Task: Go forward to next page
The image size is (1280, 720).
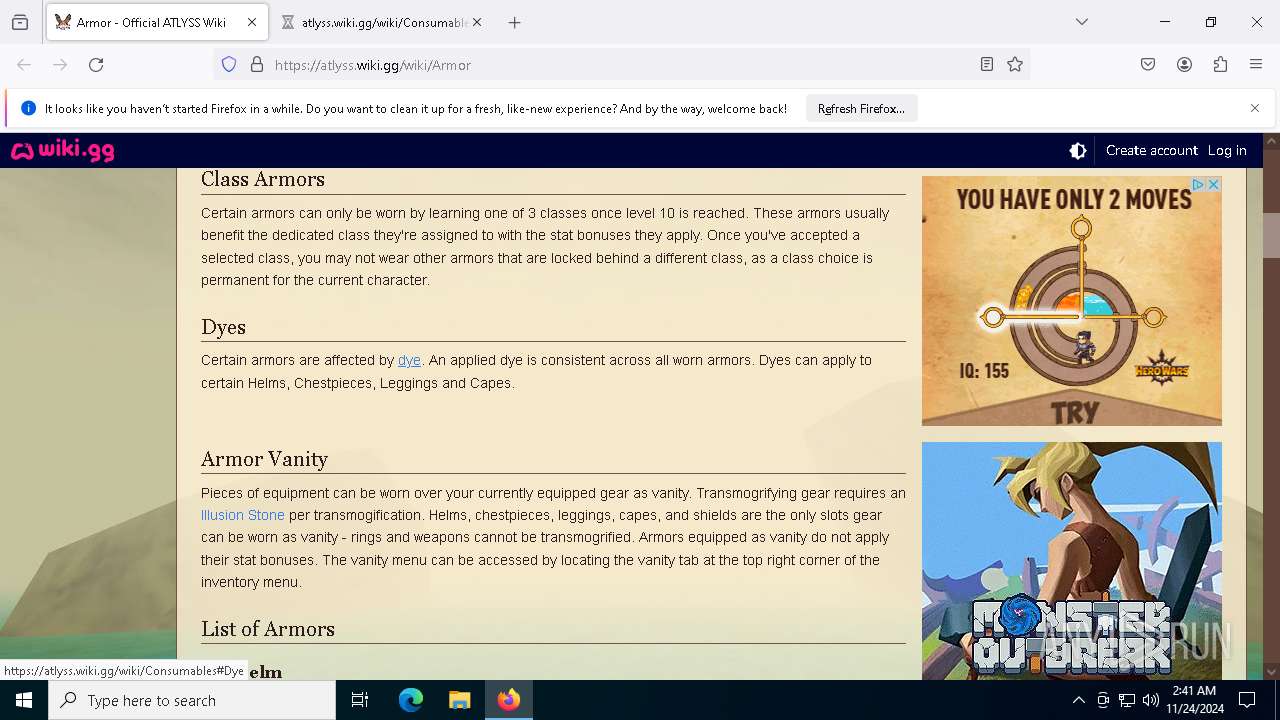Action: pos(60,65)
